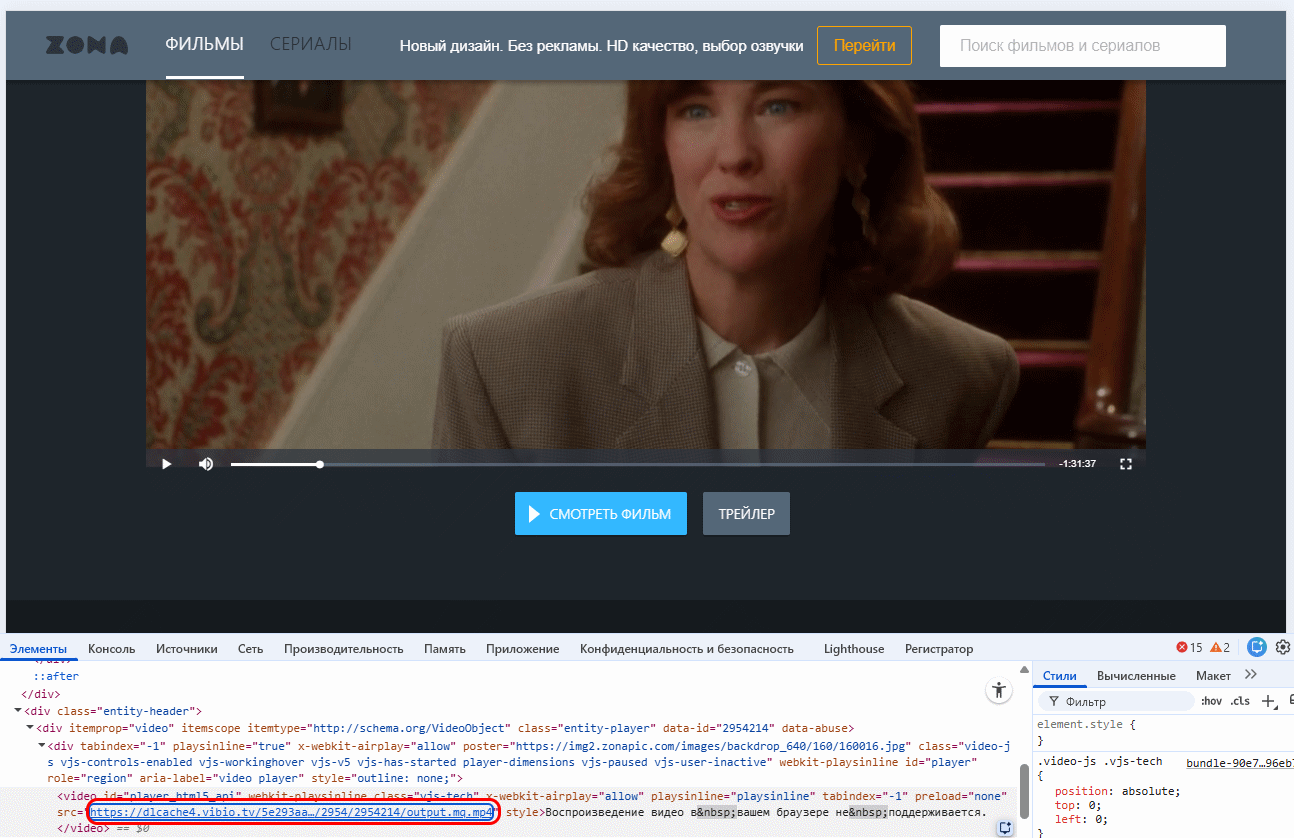1294x838 pixels.
Task: Click the СМОТРЕТЬ ФИЛЬМ button
Action: [601, 514]
